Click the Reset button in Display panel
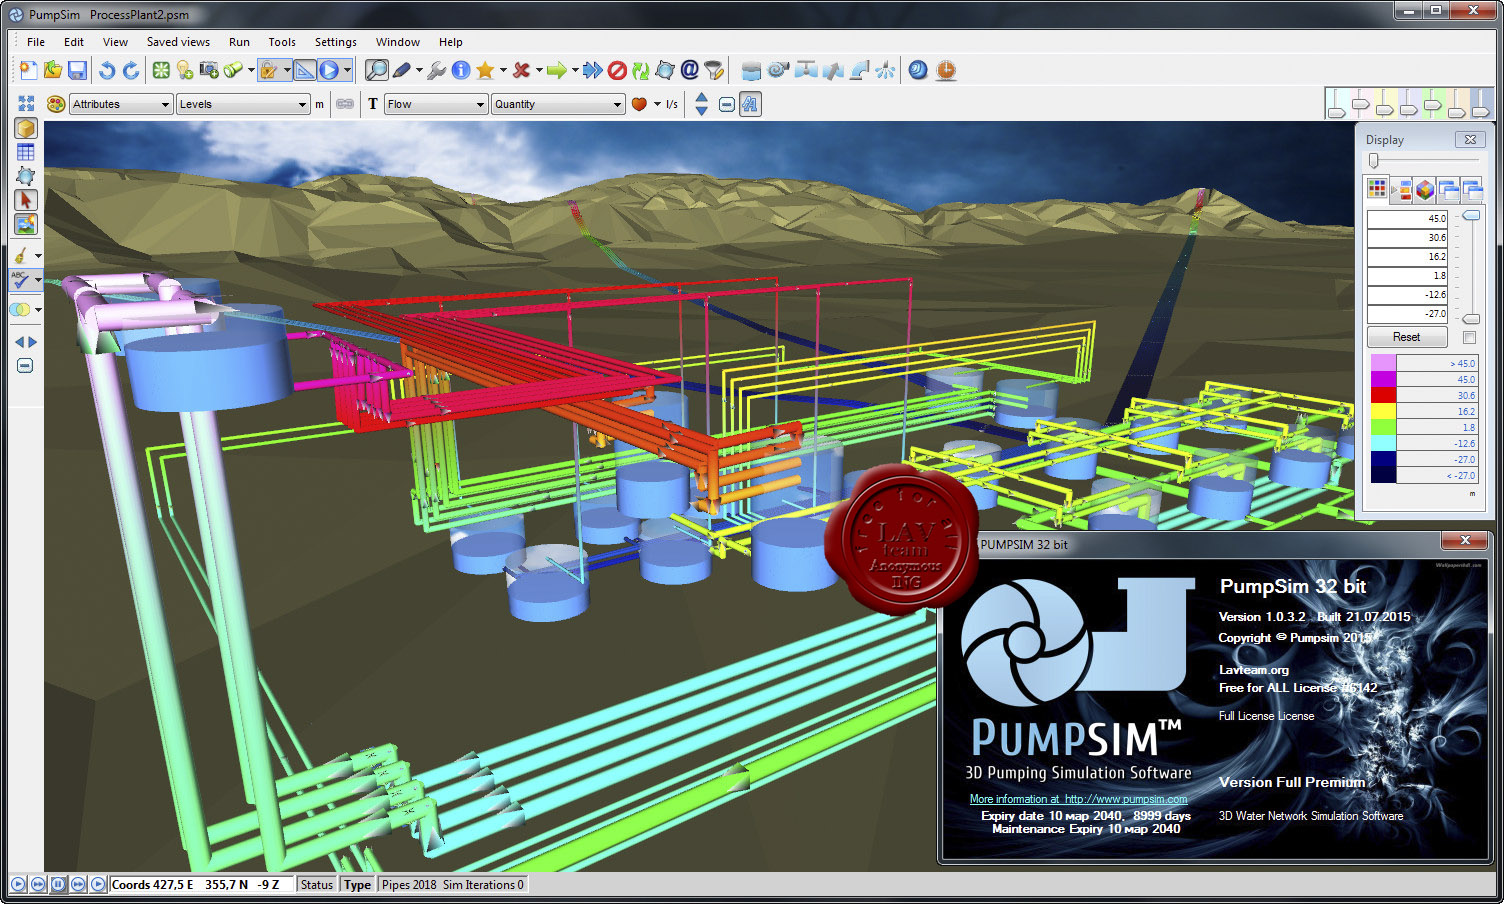1504x904 pixels. 1406,337
